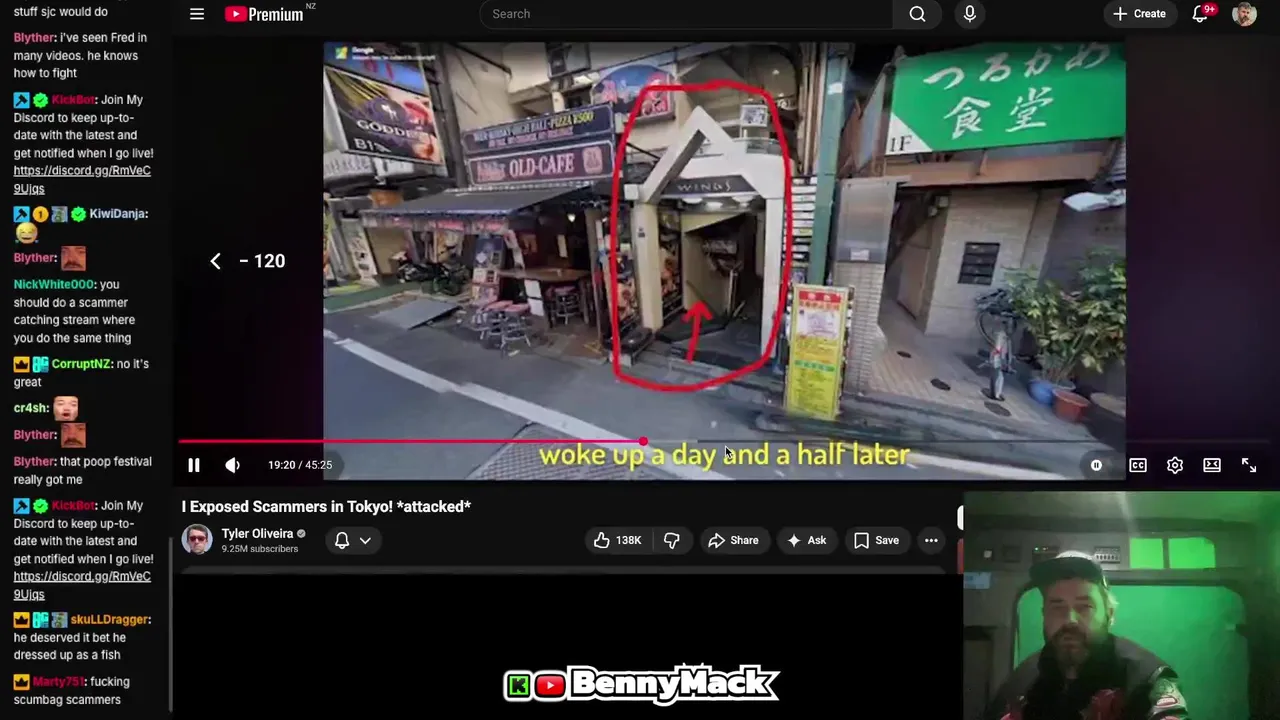
Task: Switch to theater mode
Action: tap(1212, 465)
